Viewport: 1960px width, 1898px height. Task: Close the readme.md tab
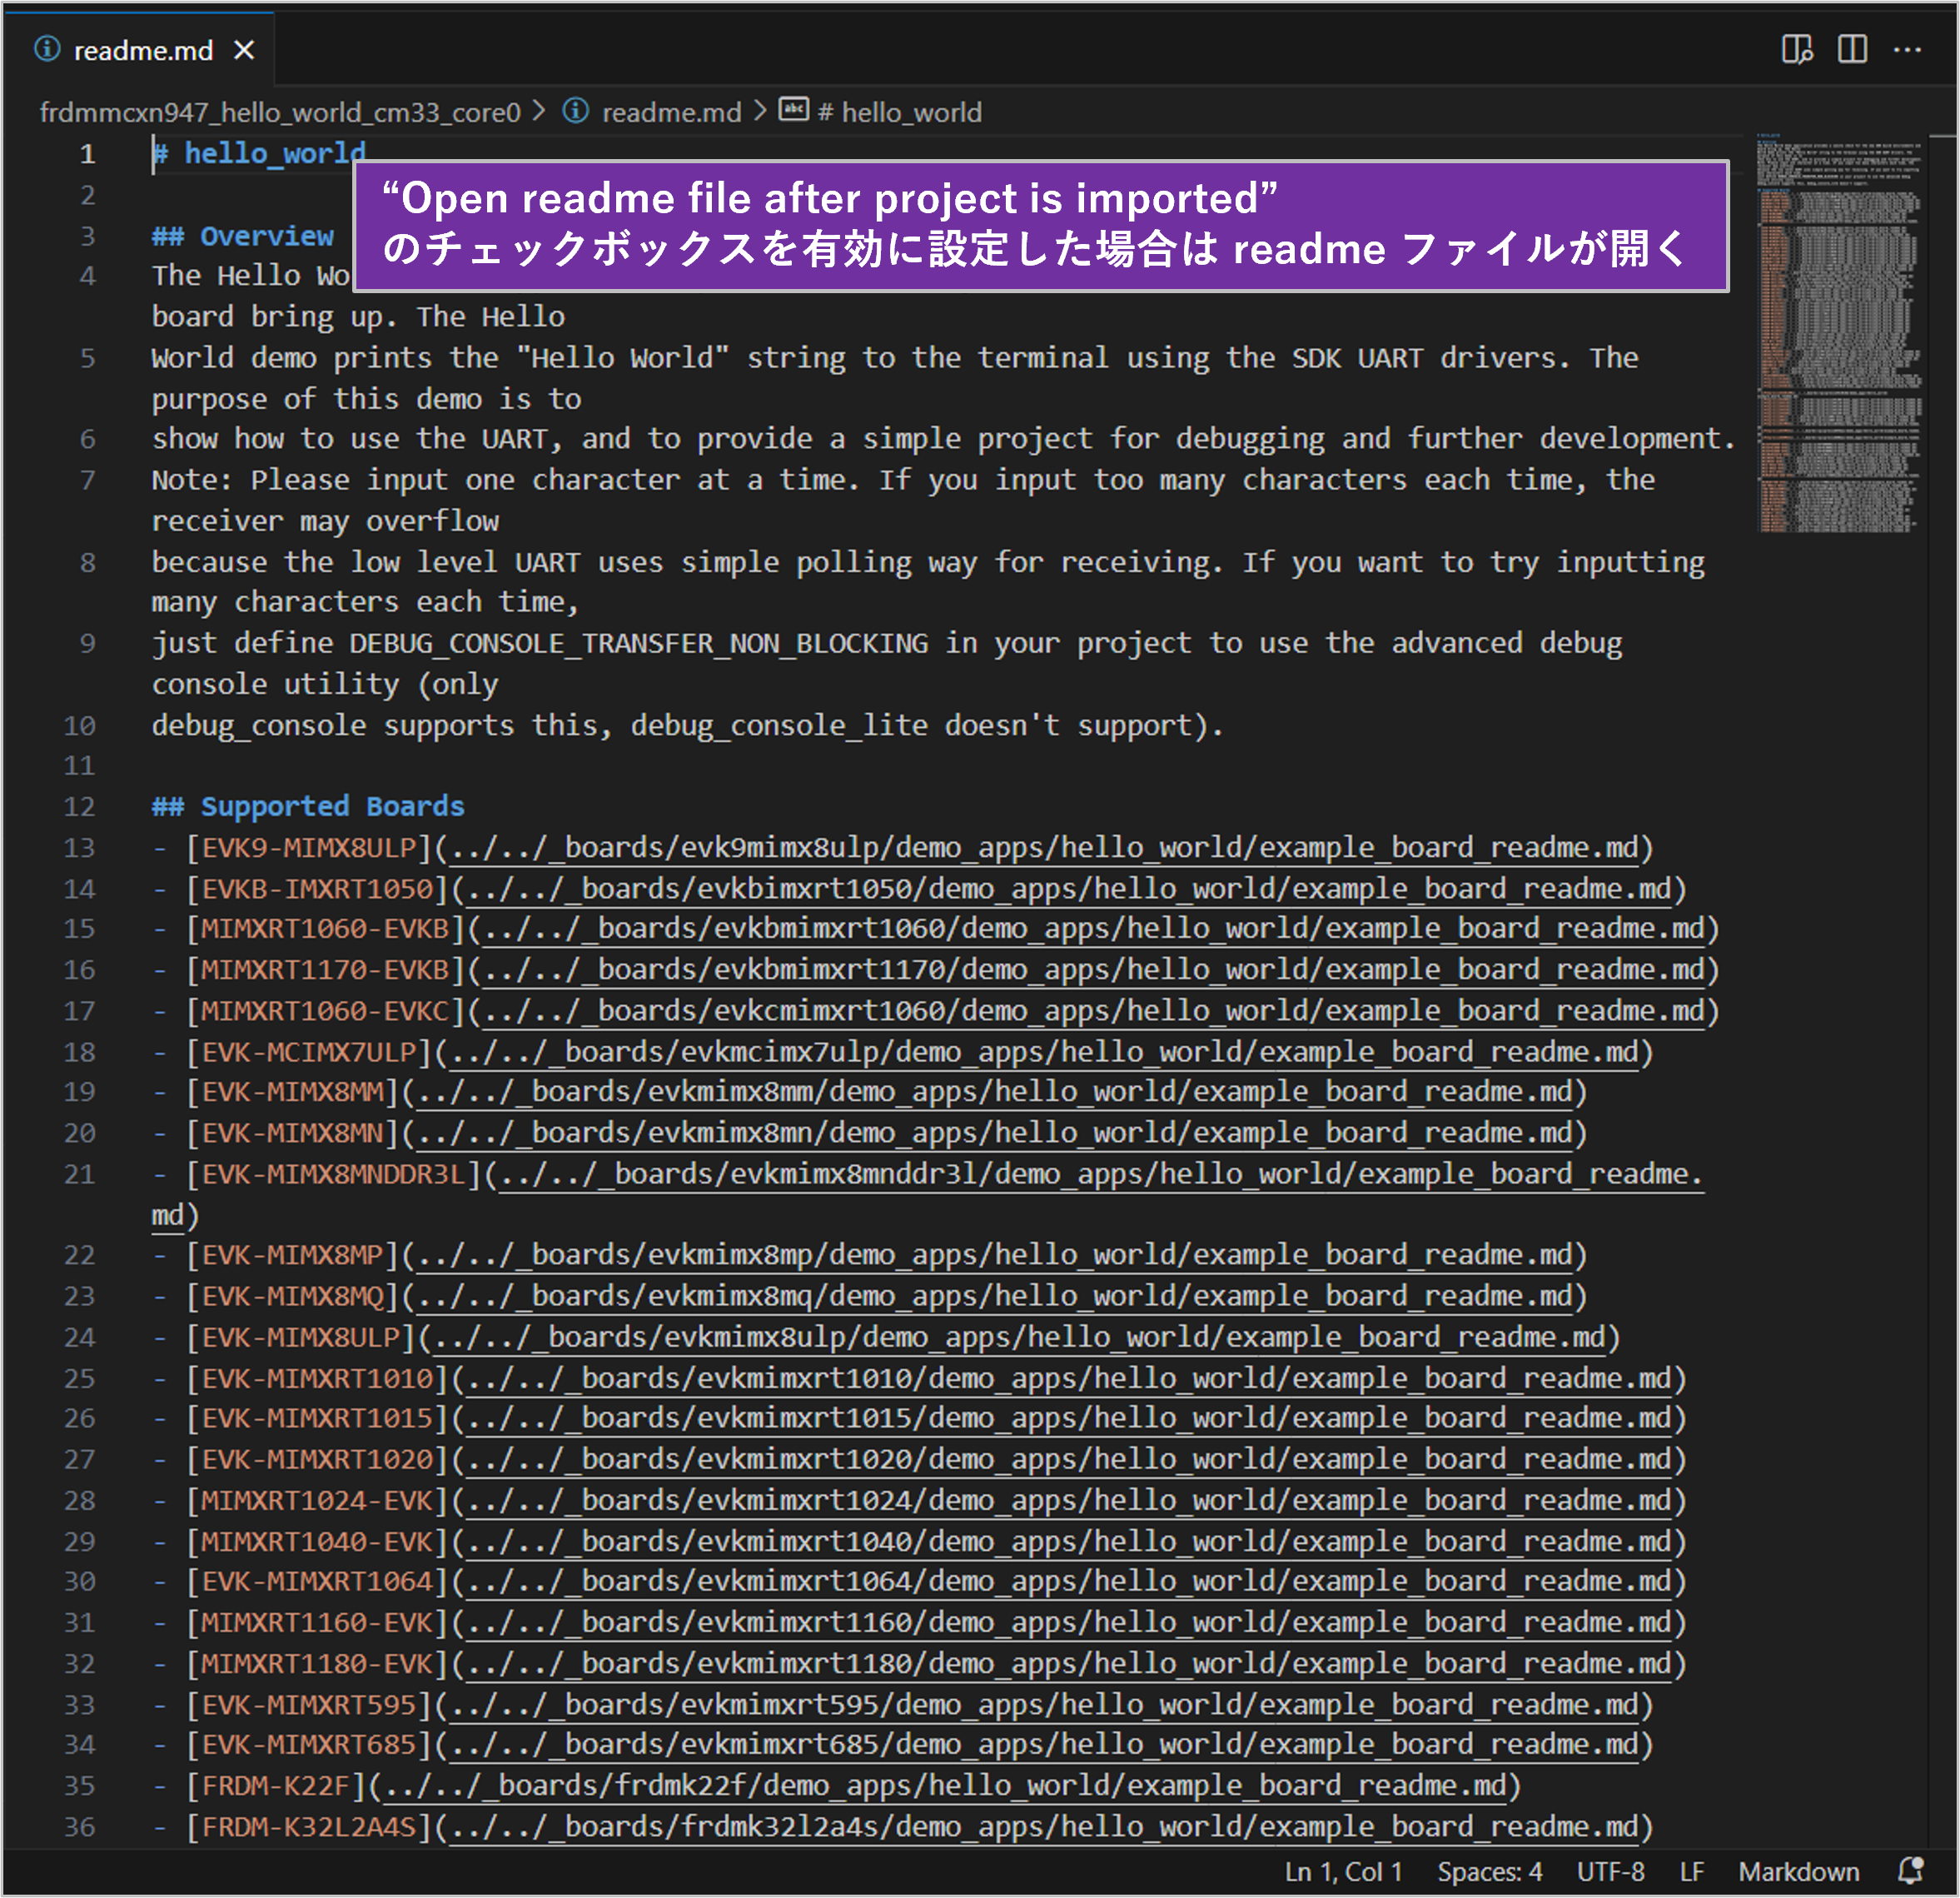[244, 50]
